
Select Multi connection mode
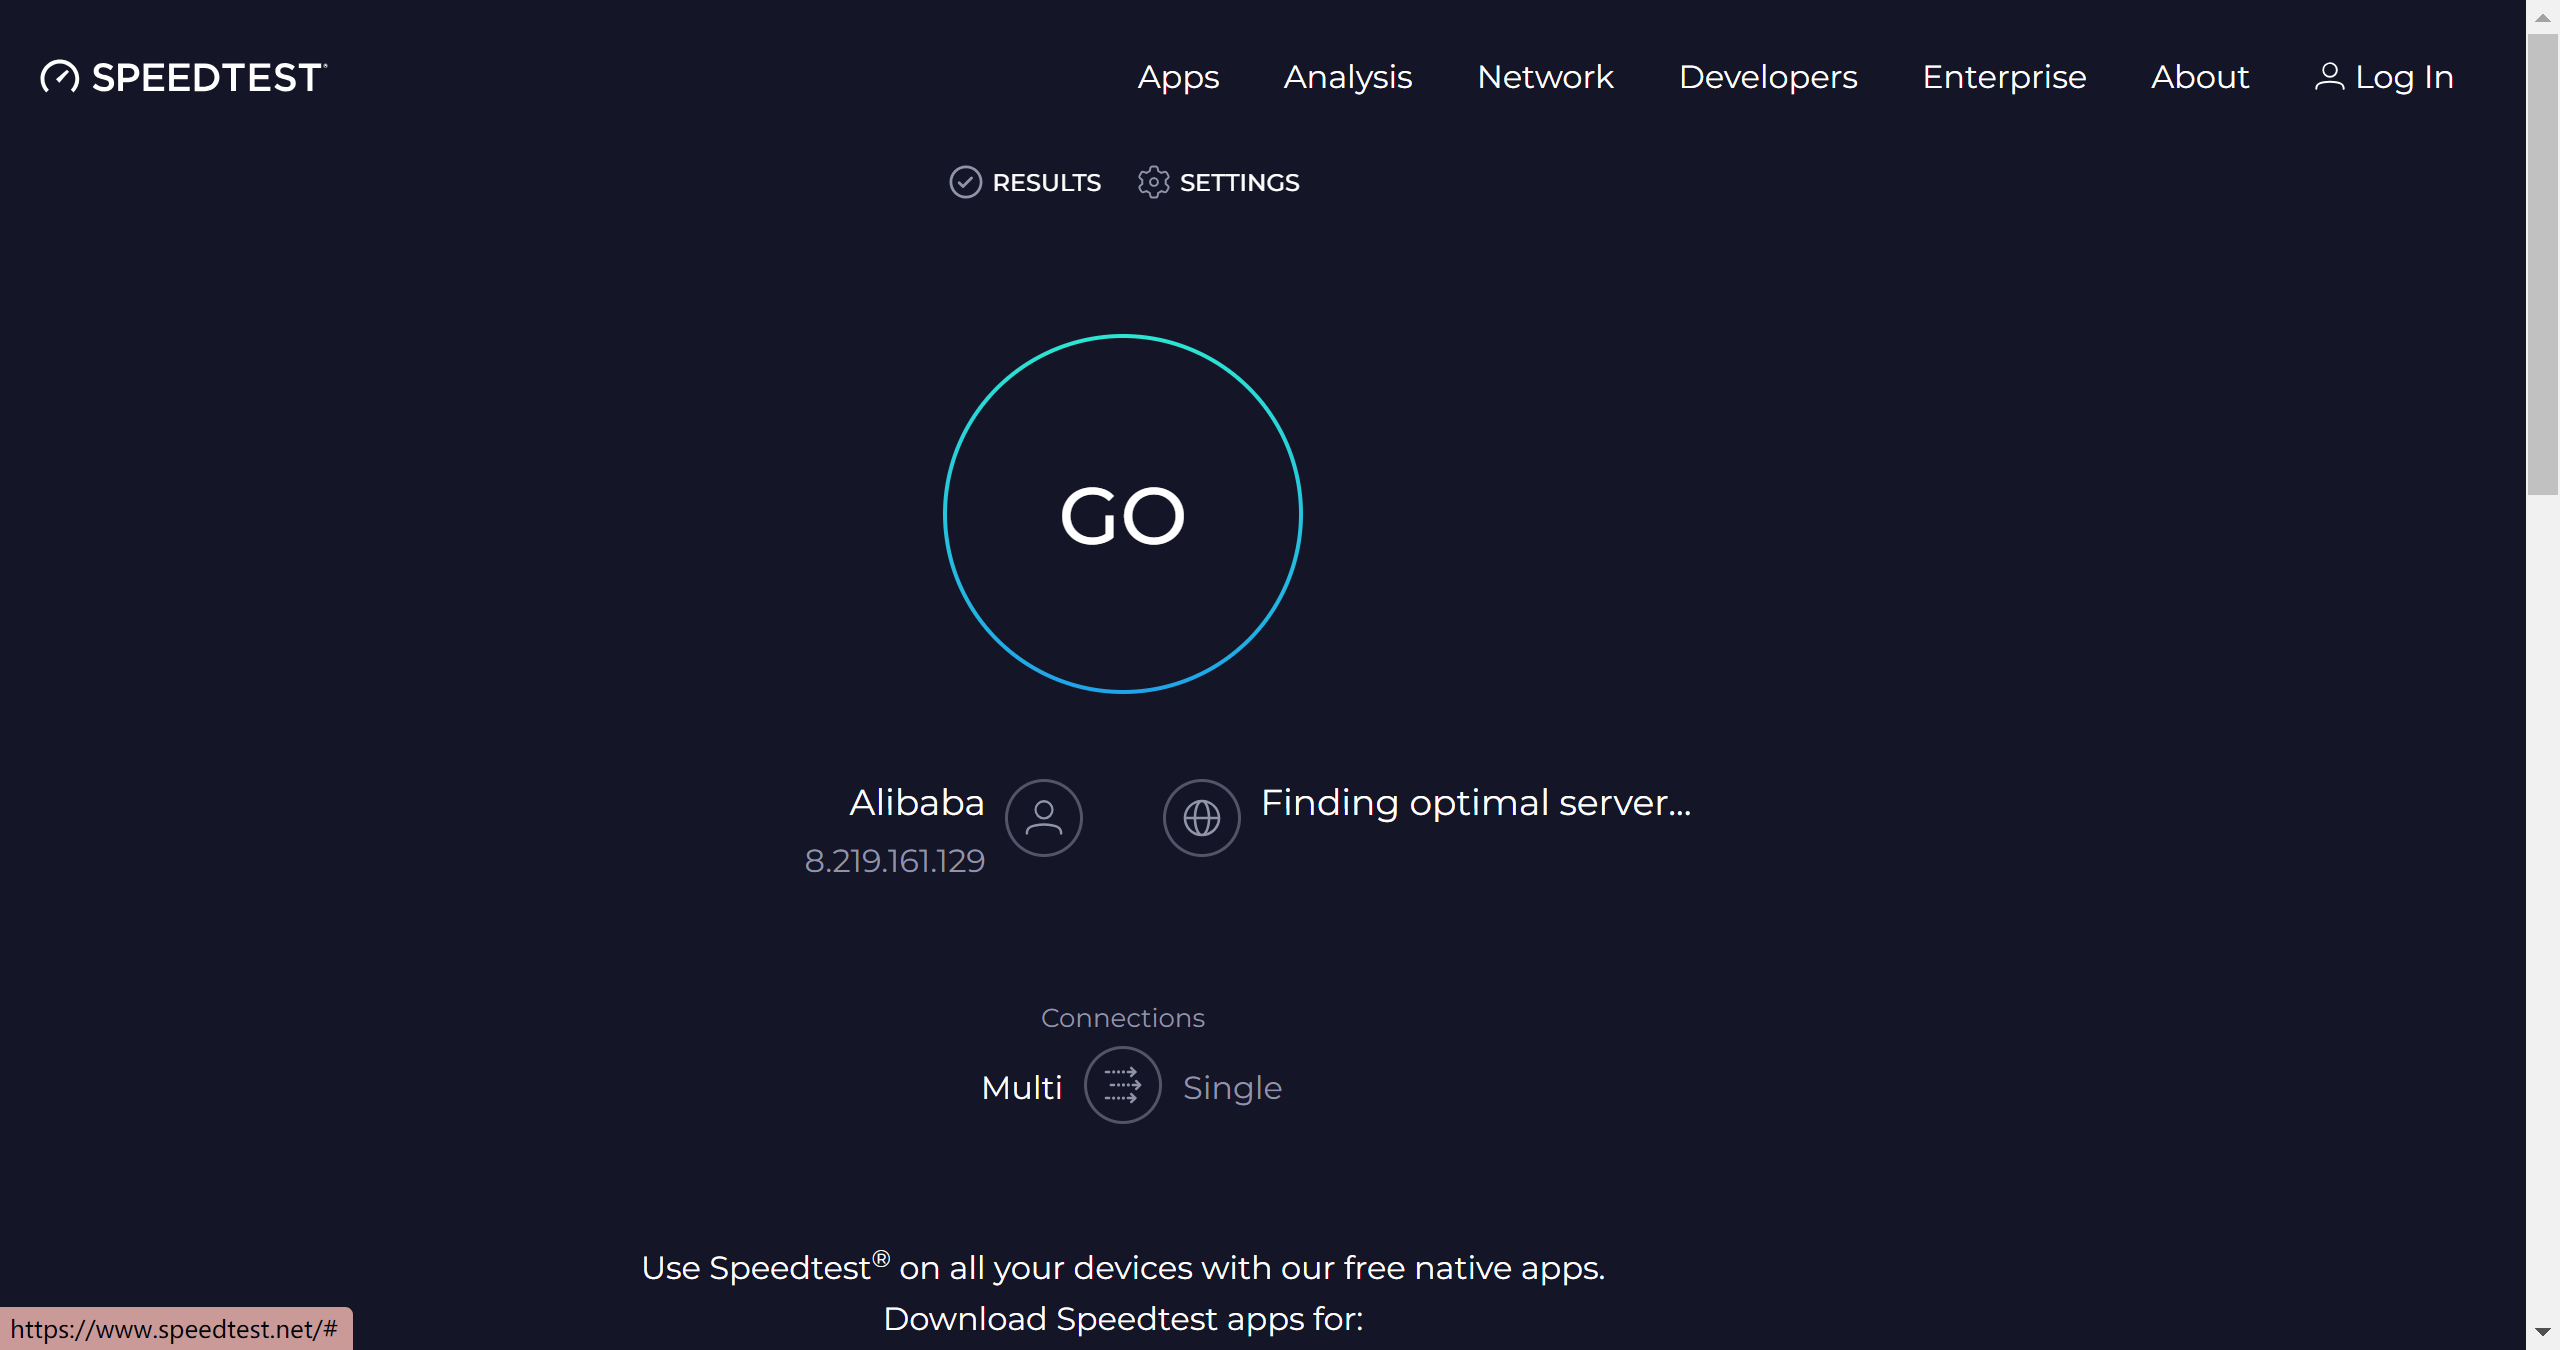coord(1021,1087)
